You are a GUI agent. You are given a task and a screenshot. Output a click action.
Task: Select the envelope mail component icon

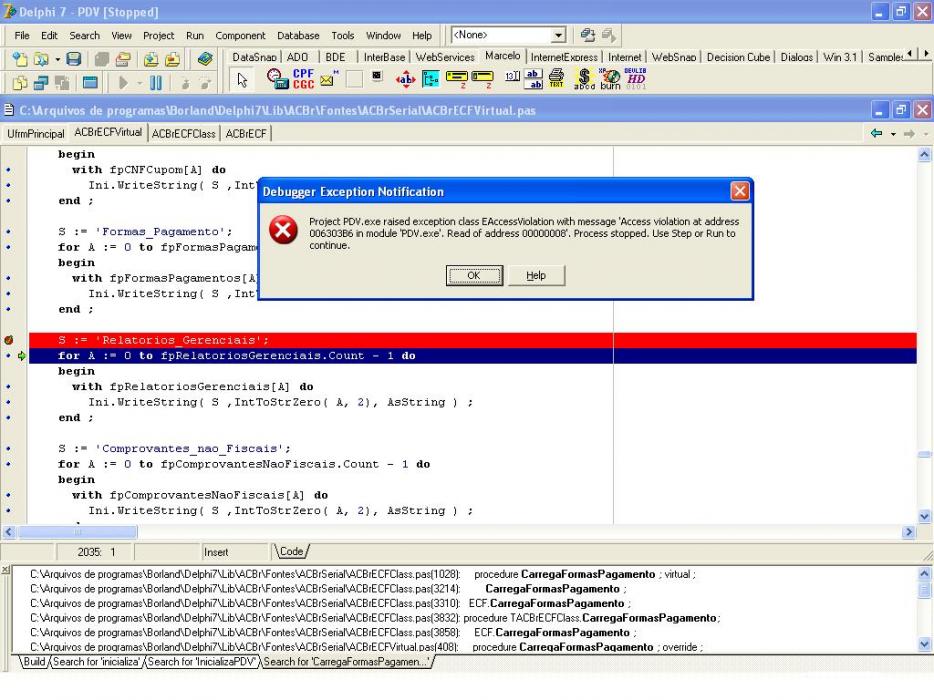(328, 79)
